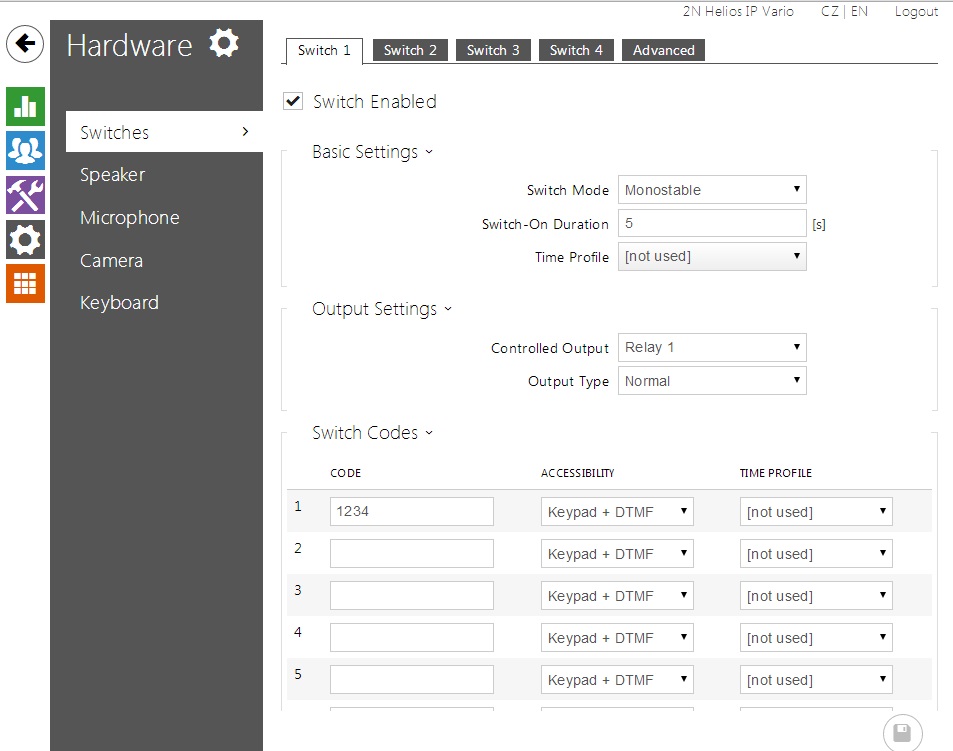Click the back arrow icon
The image size is (953, 751).
point(25,44)
